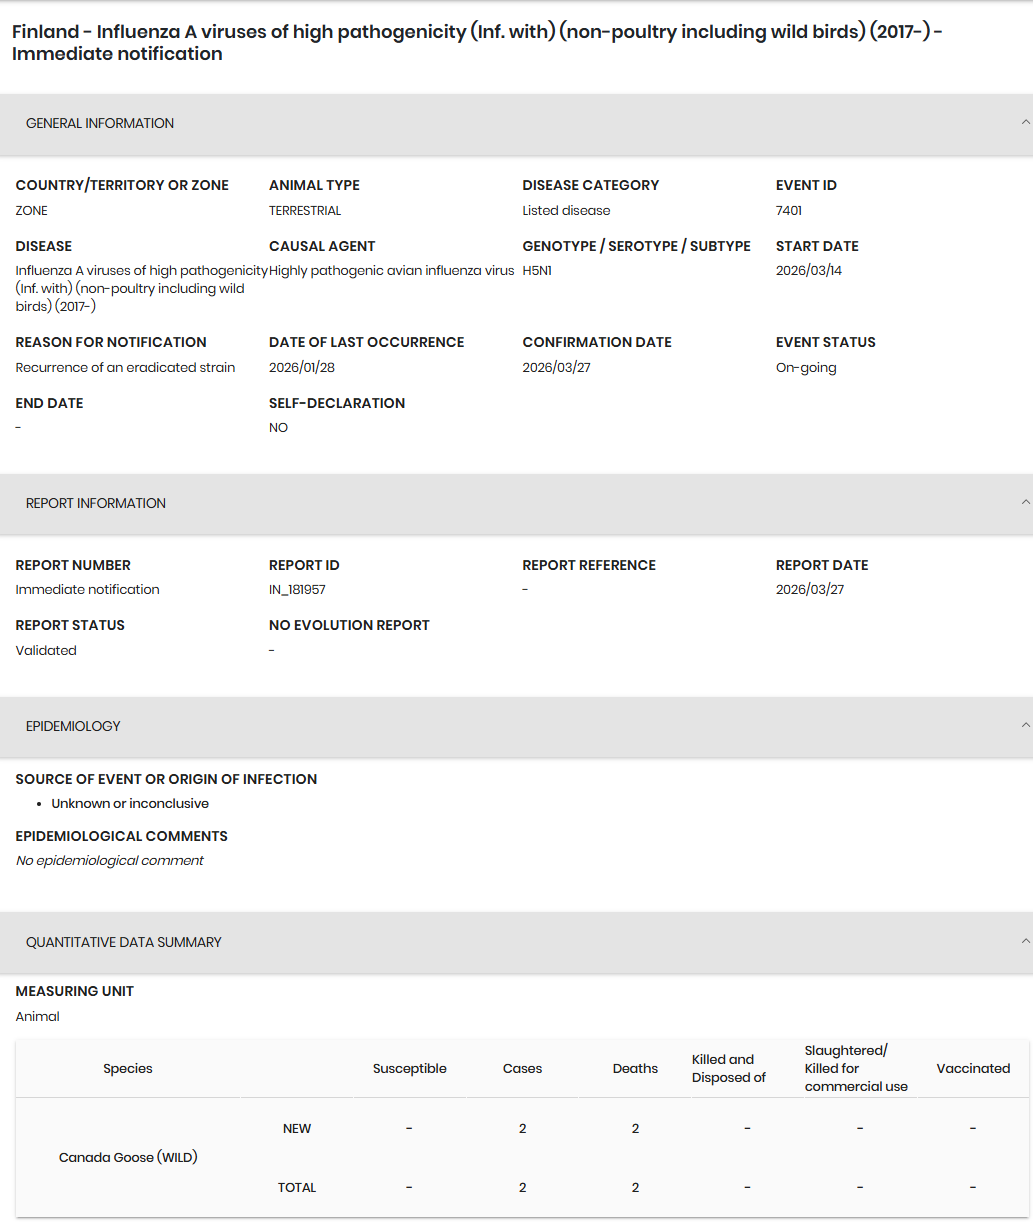Image resolution: width=1033 pixels, height=1222 pixels.
Task: Click the Susceptible column header
Action: [410, 1069]
